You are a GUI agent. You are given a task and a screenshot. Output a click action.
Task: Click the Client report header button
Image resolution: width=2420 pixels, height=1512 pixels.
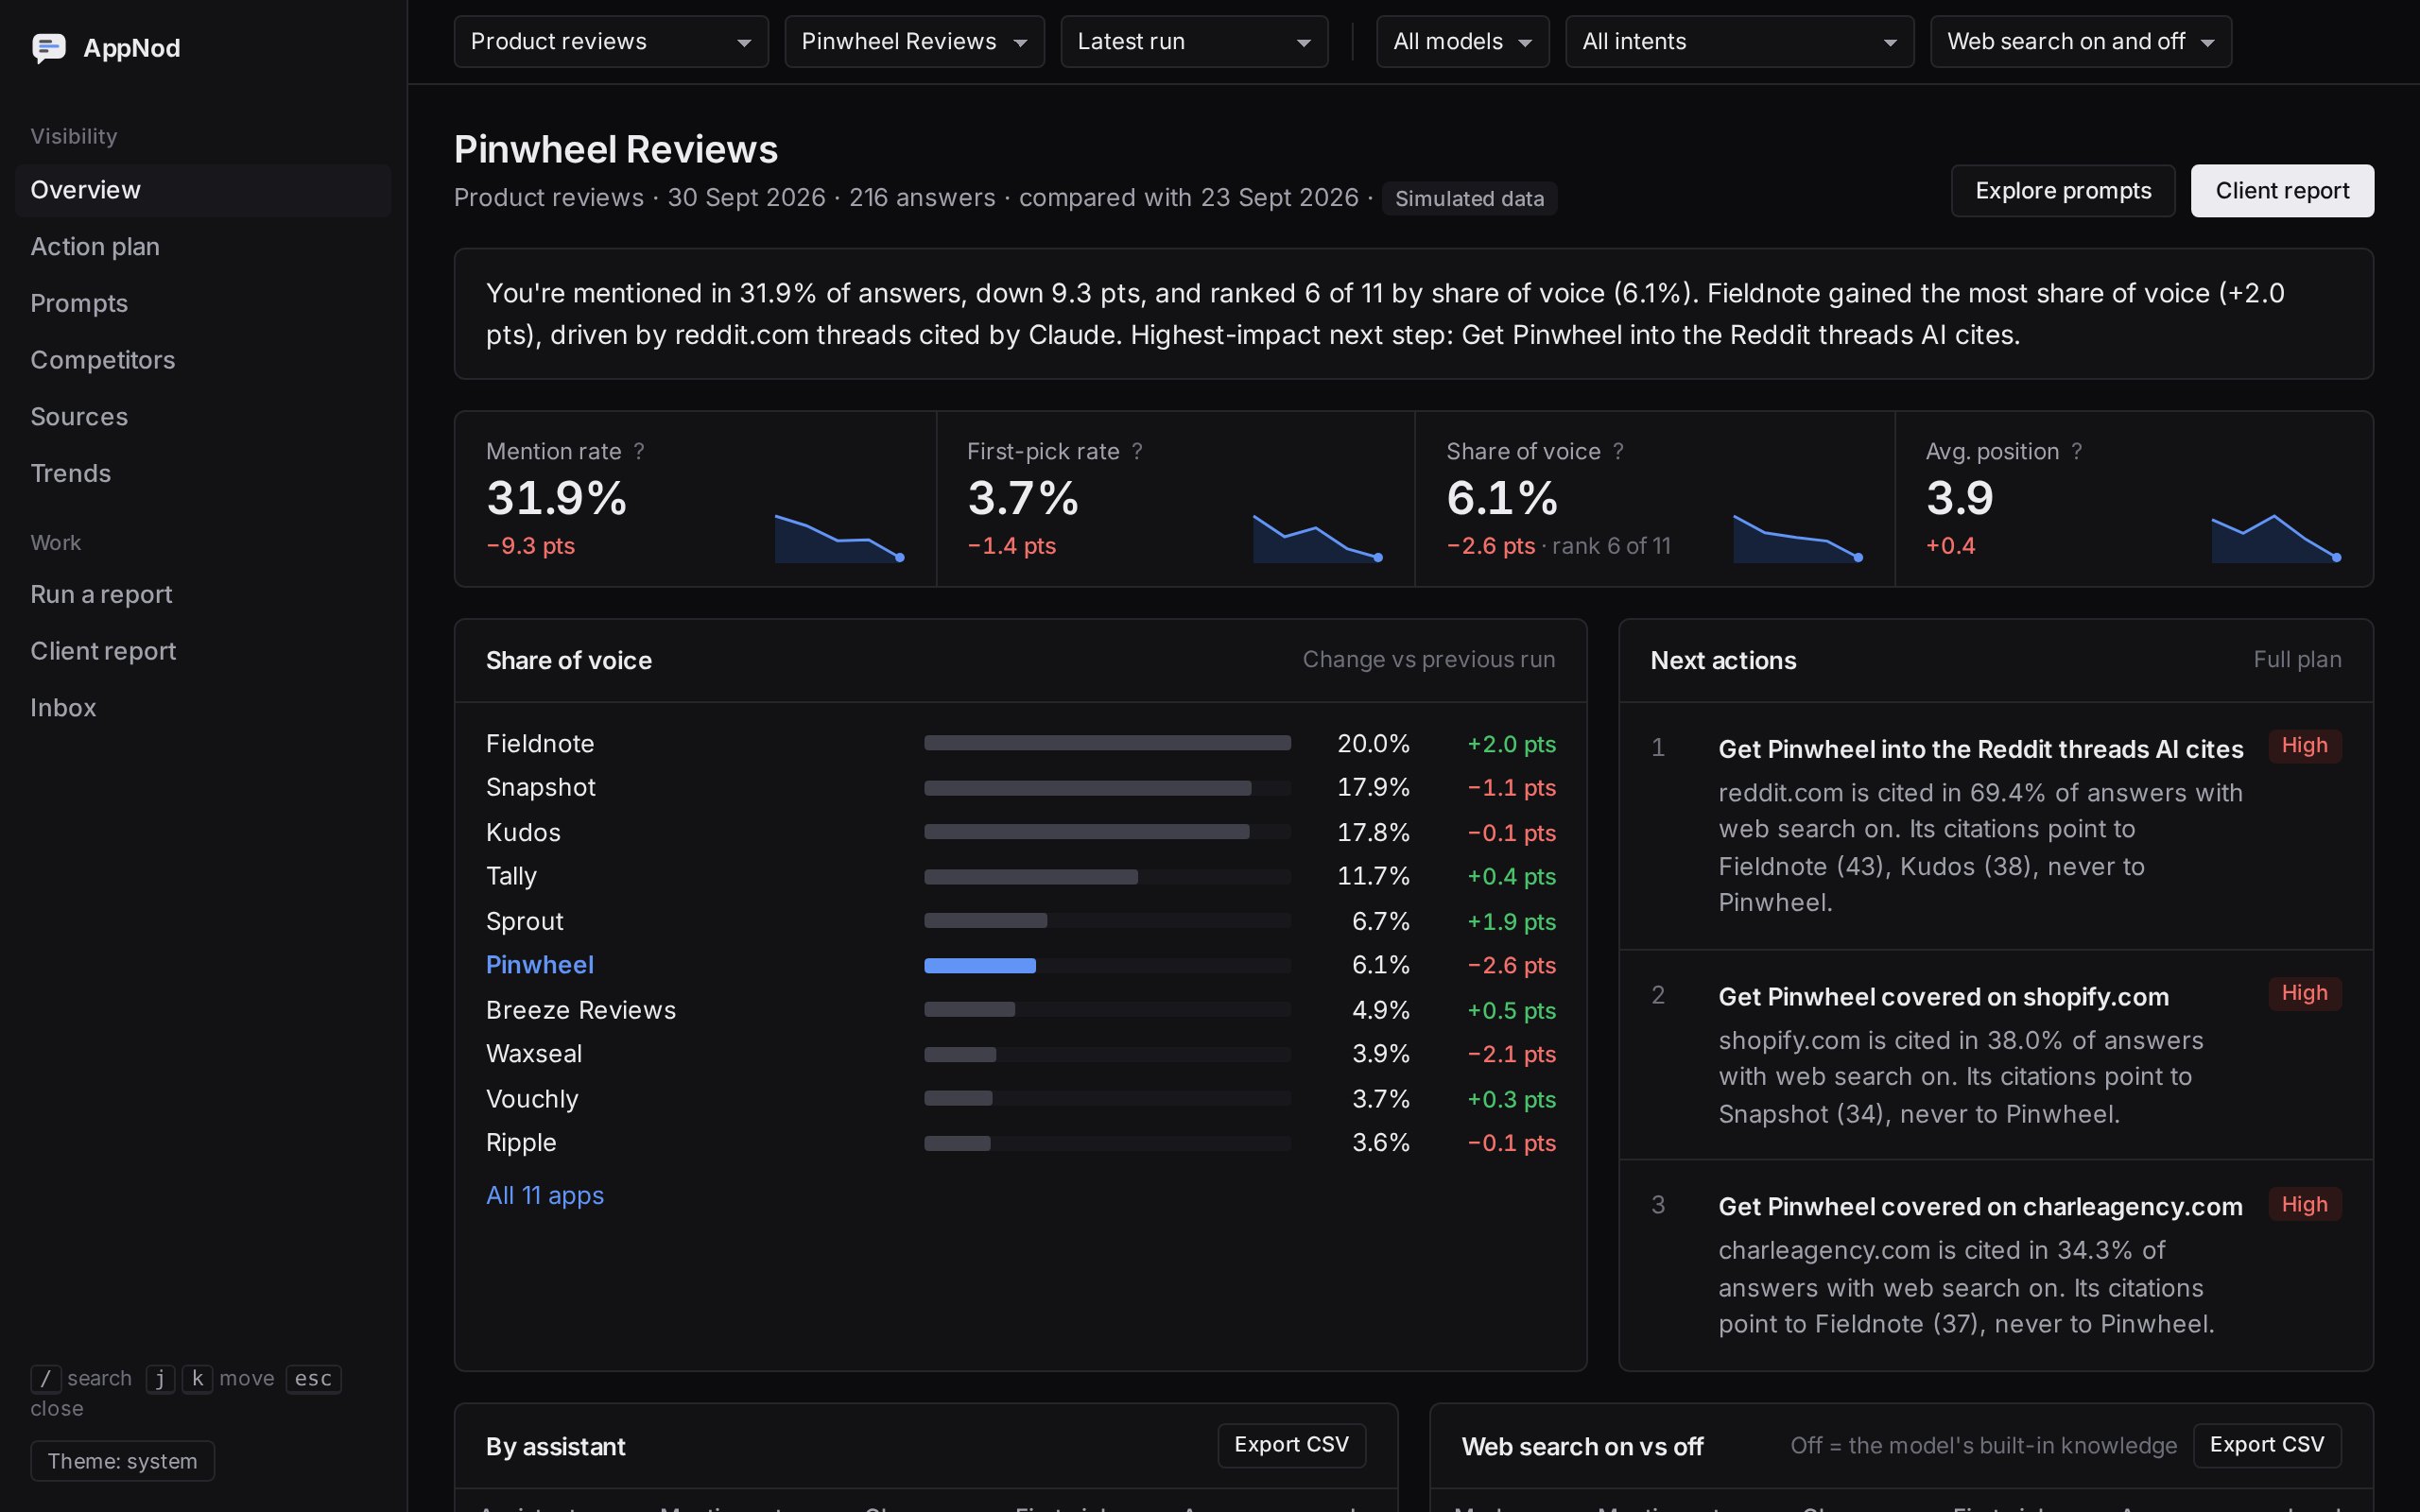[x=2281, y=191]
